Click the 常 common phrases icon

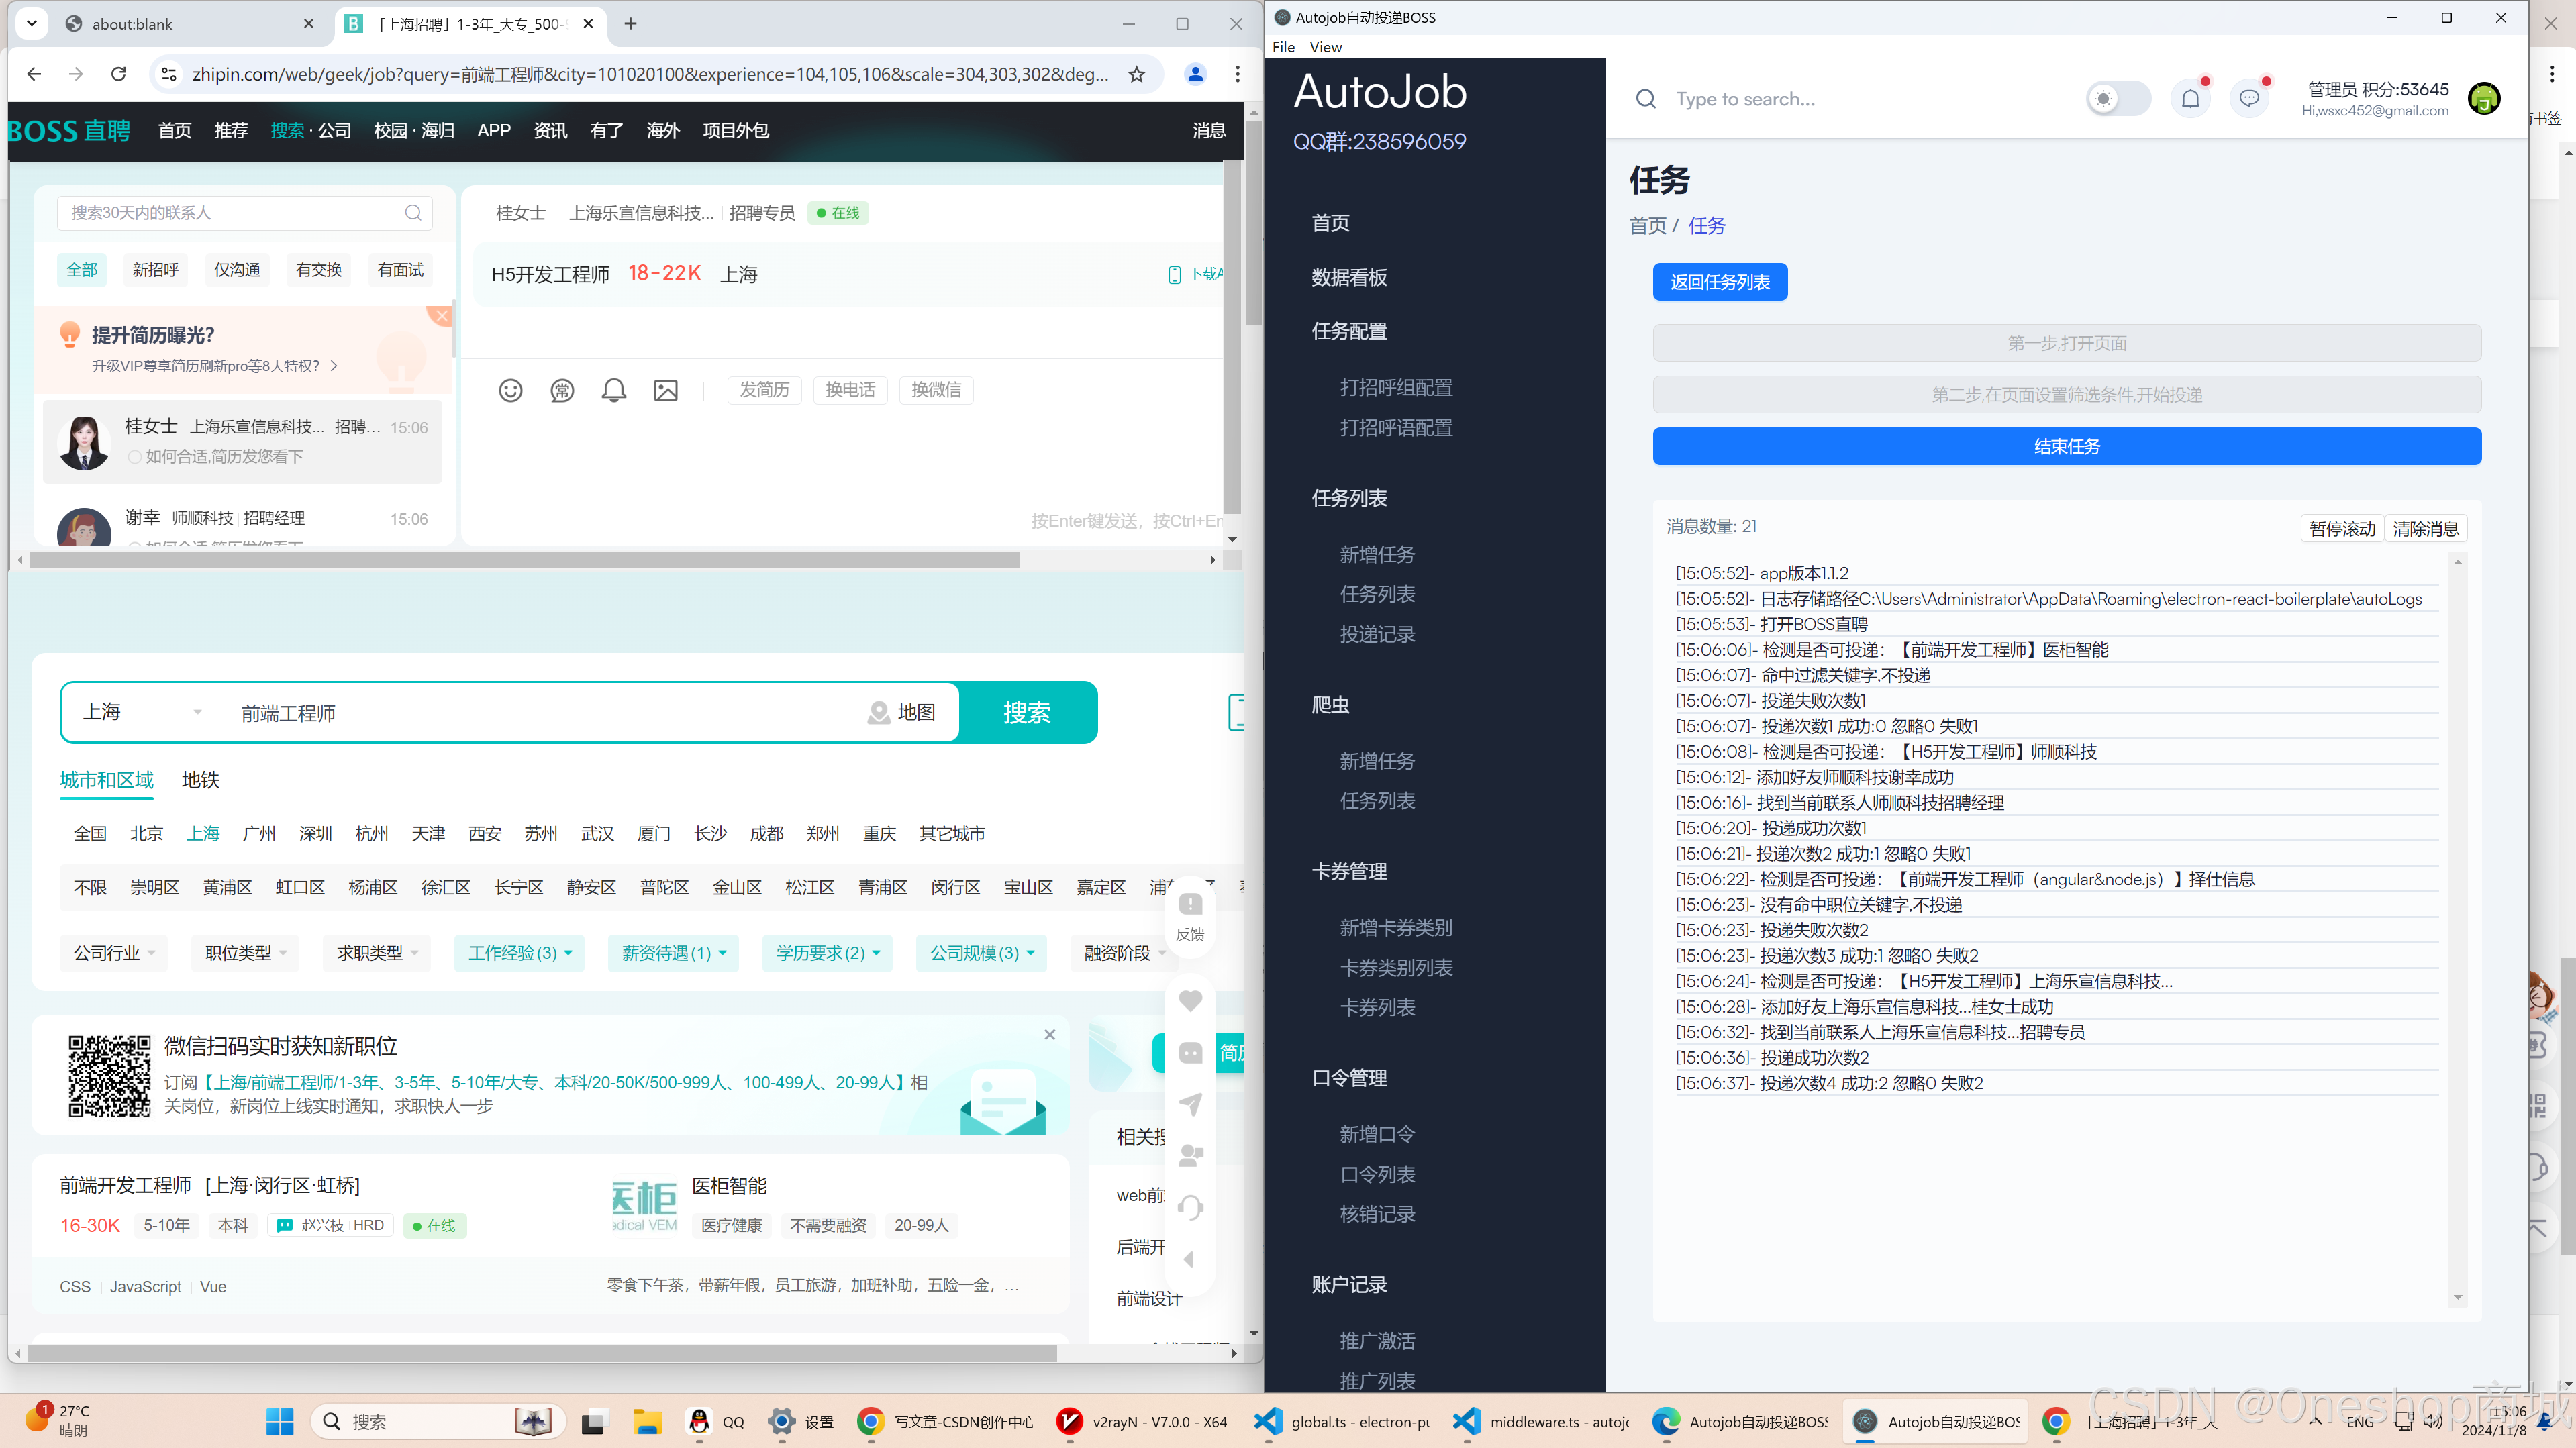(x=562, y=390)
